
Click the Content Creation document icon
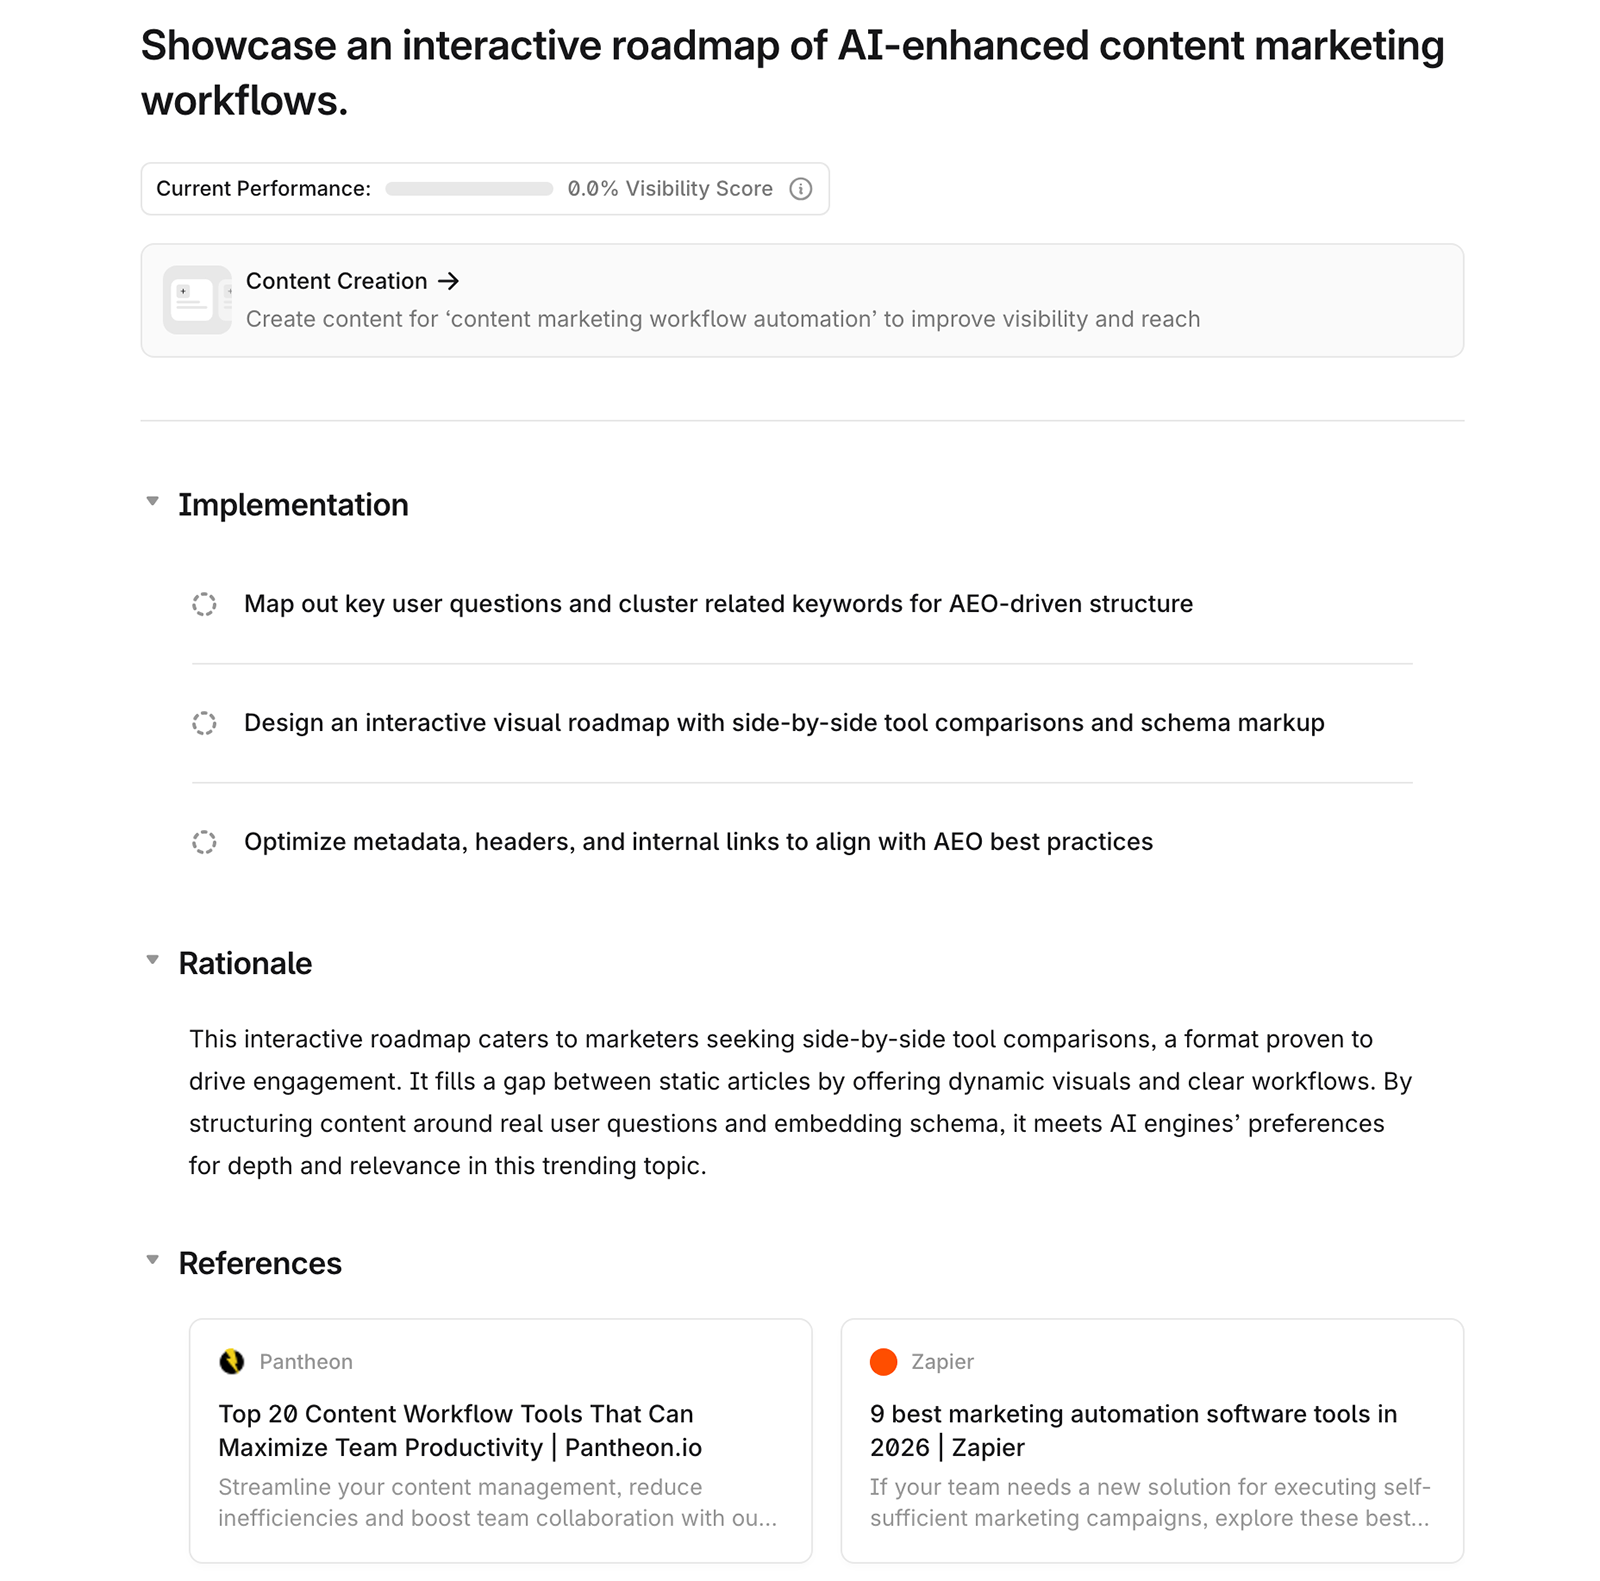click(x=198, y=299)
